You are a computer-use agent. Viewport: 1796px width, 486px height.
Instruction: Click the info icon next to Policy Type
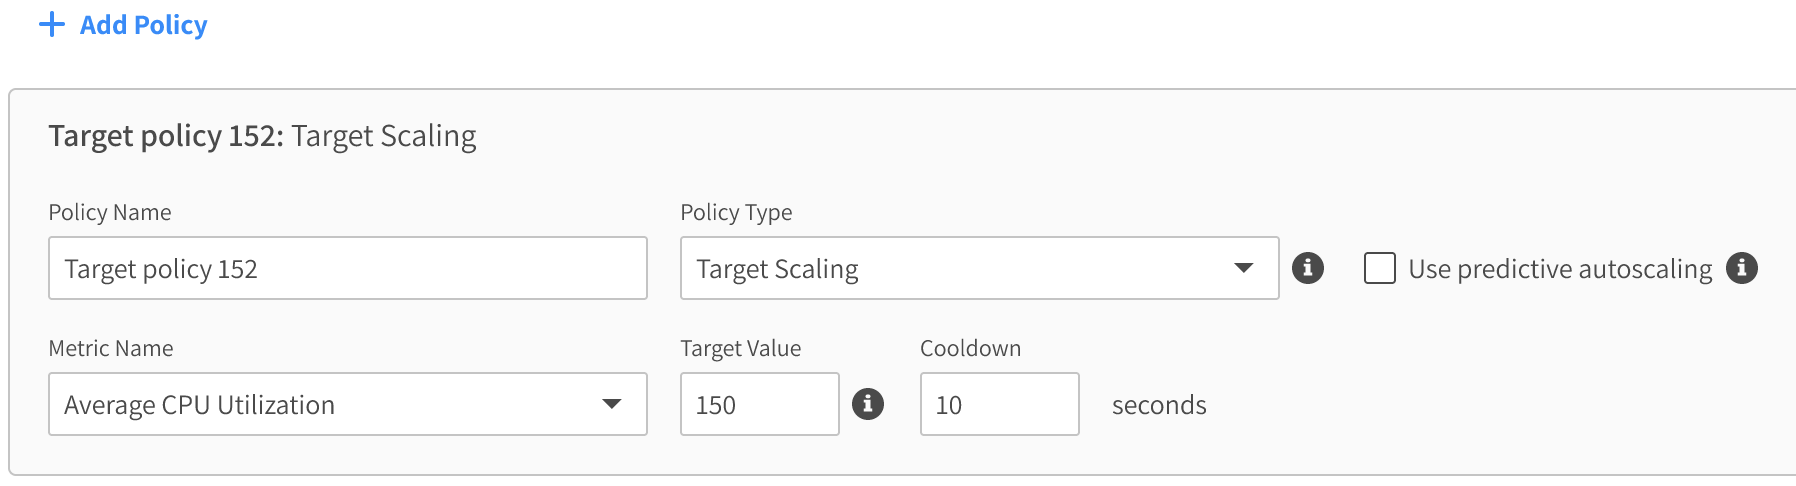tap(1308, 268)
